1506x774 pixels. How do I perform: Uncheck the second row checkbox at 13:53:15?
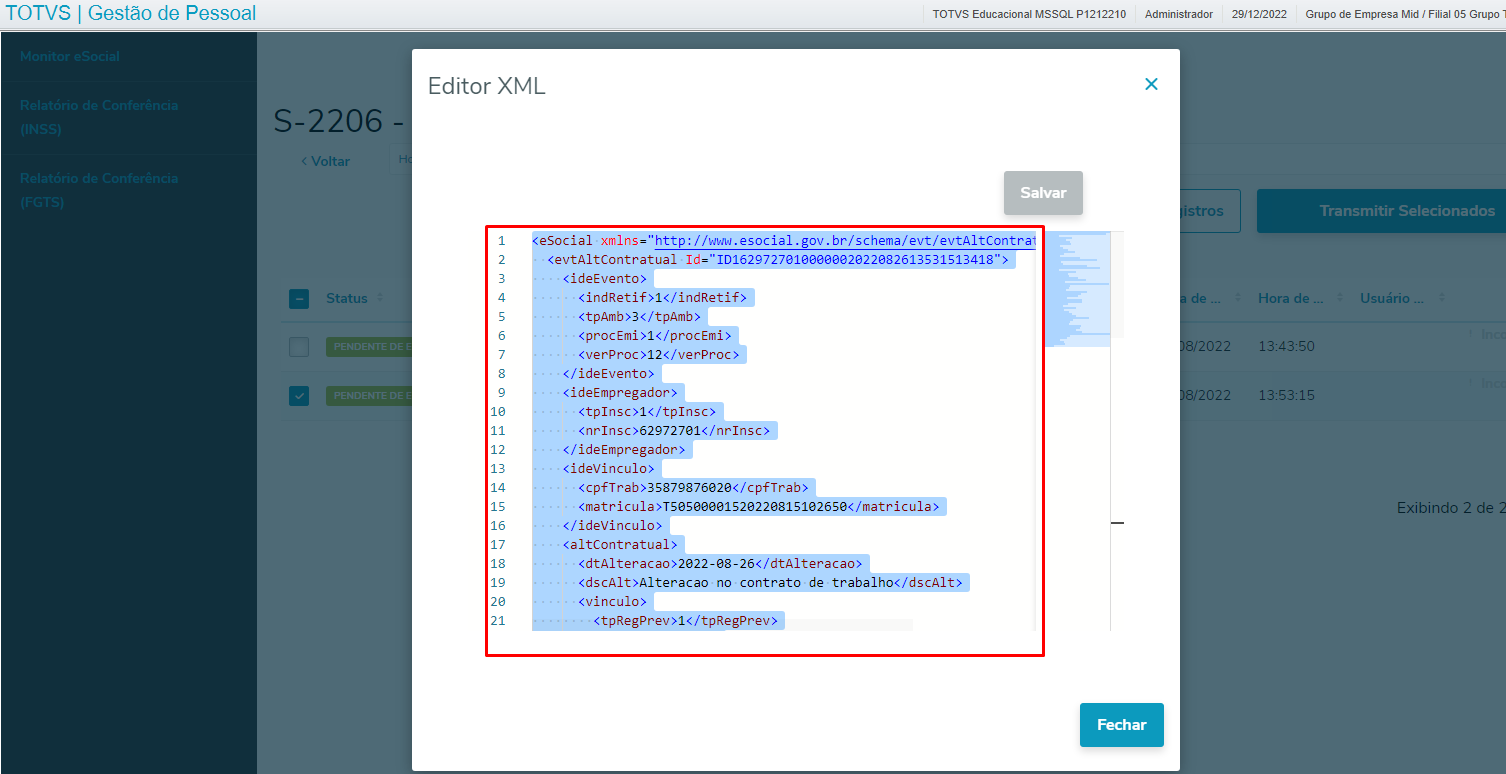[x=299, y=396]
